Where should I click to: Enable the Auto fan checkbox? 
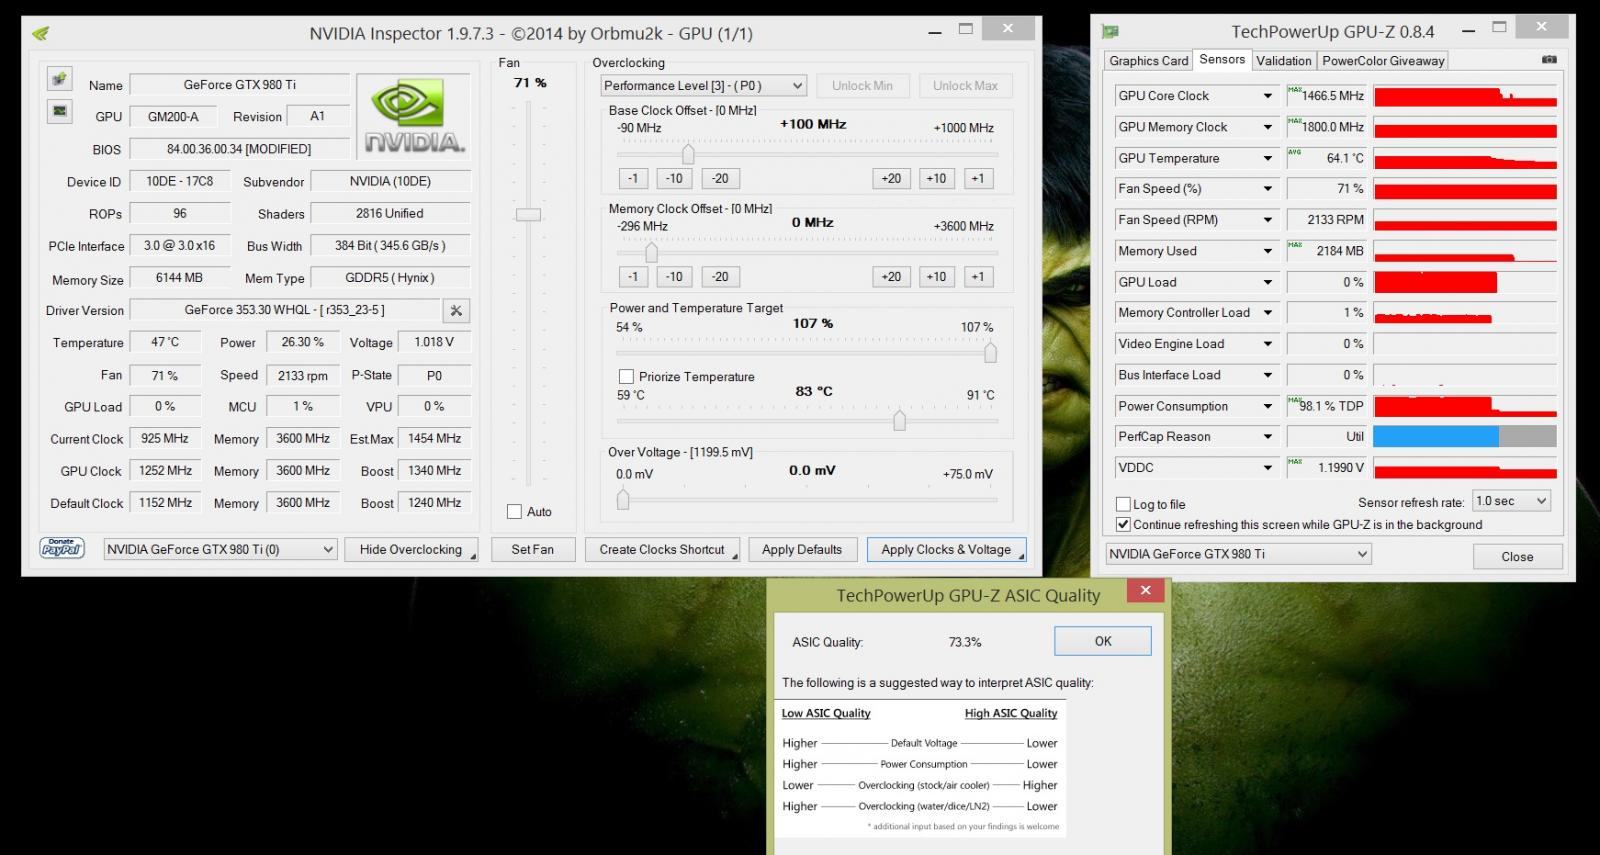pos(514,511)
